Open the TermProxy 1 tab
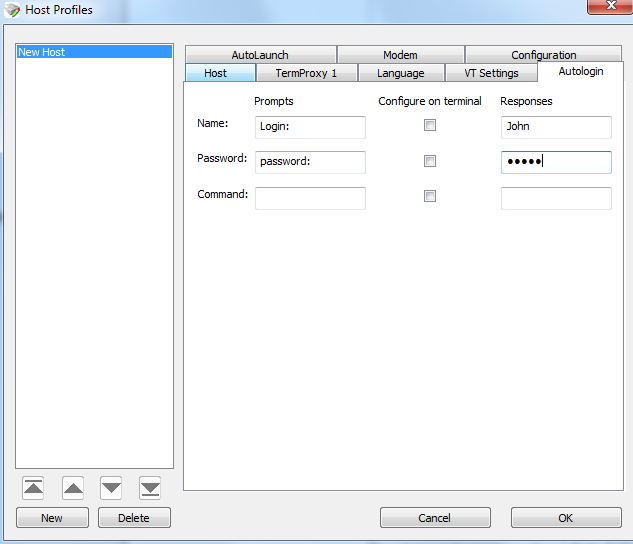This screenshot has height=544, width=633. pos(306,73)
